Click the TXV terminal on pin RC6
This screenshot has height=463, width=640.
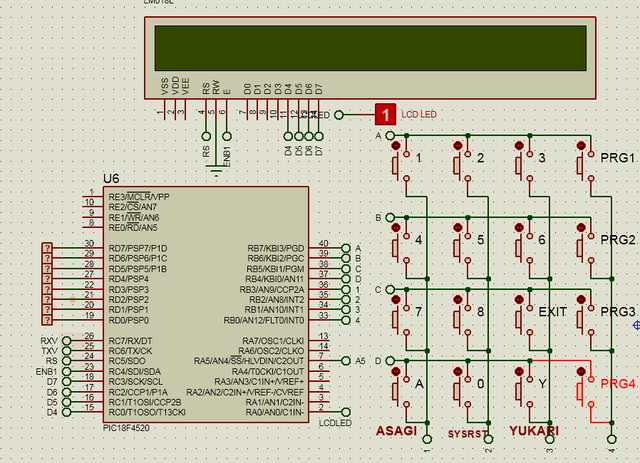[66, 351]
